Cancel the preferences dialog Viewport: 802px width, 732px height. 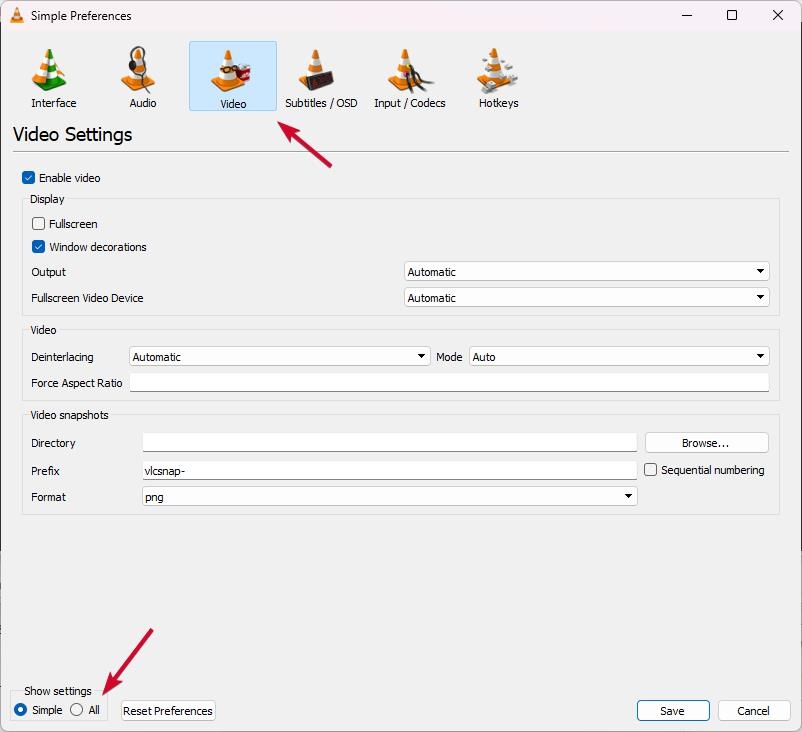tap(753, 711)
